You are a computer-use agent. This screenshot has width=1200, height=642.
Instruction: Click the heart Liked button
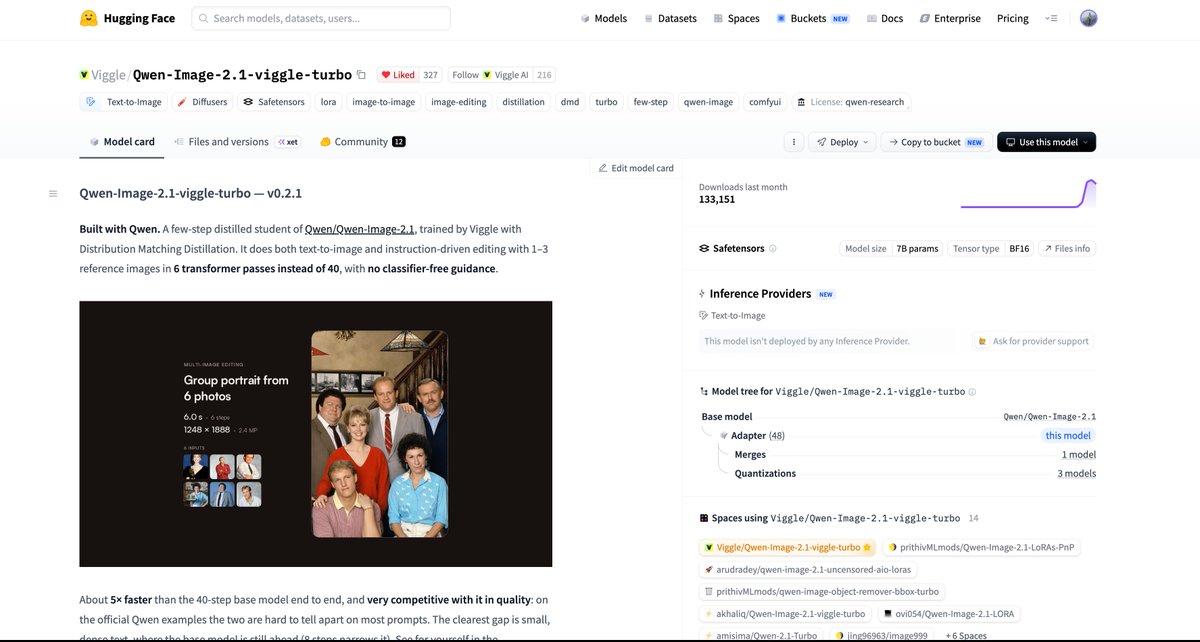coord(397,75)
